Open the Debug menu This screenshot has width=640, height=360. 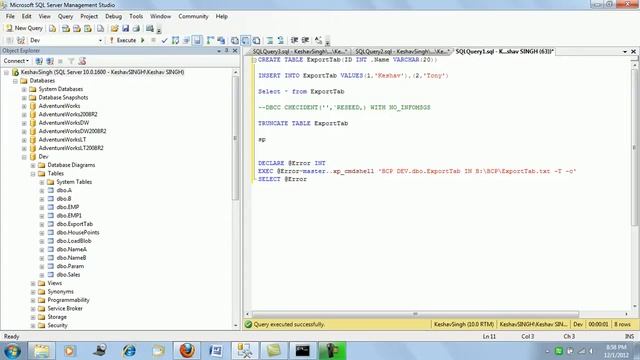click(113, 16)
